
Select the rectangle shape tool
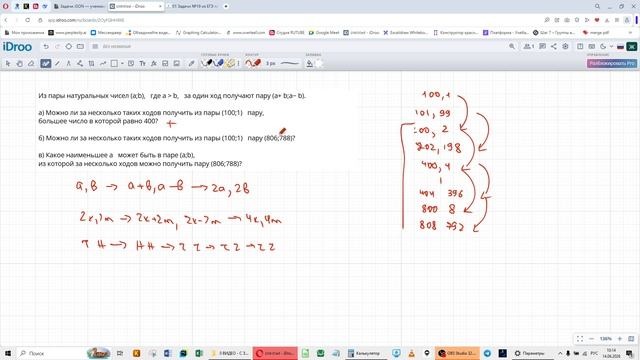tap(114, 63)
